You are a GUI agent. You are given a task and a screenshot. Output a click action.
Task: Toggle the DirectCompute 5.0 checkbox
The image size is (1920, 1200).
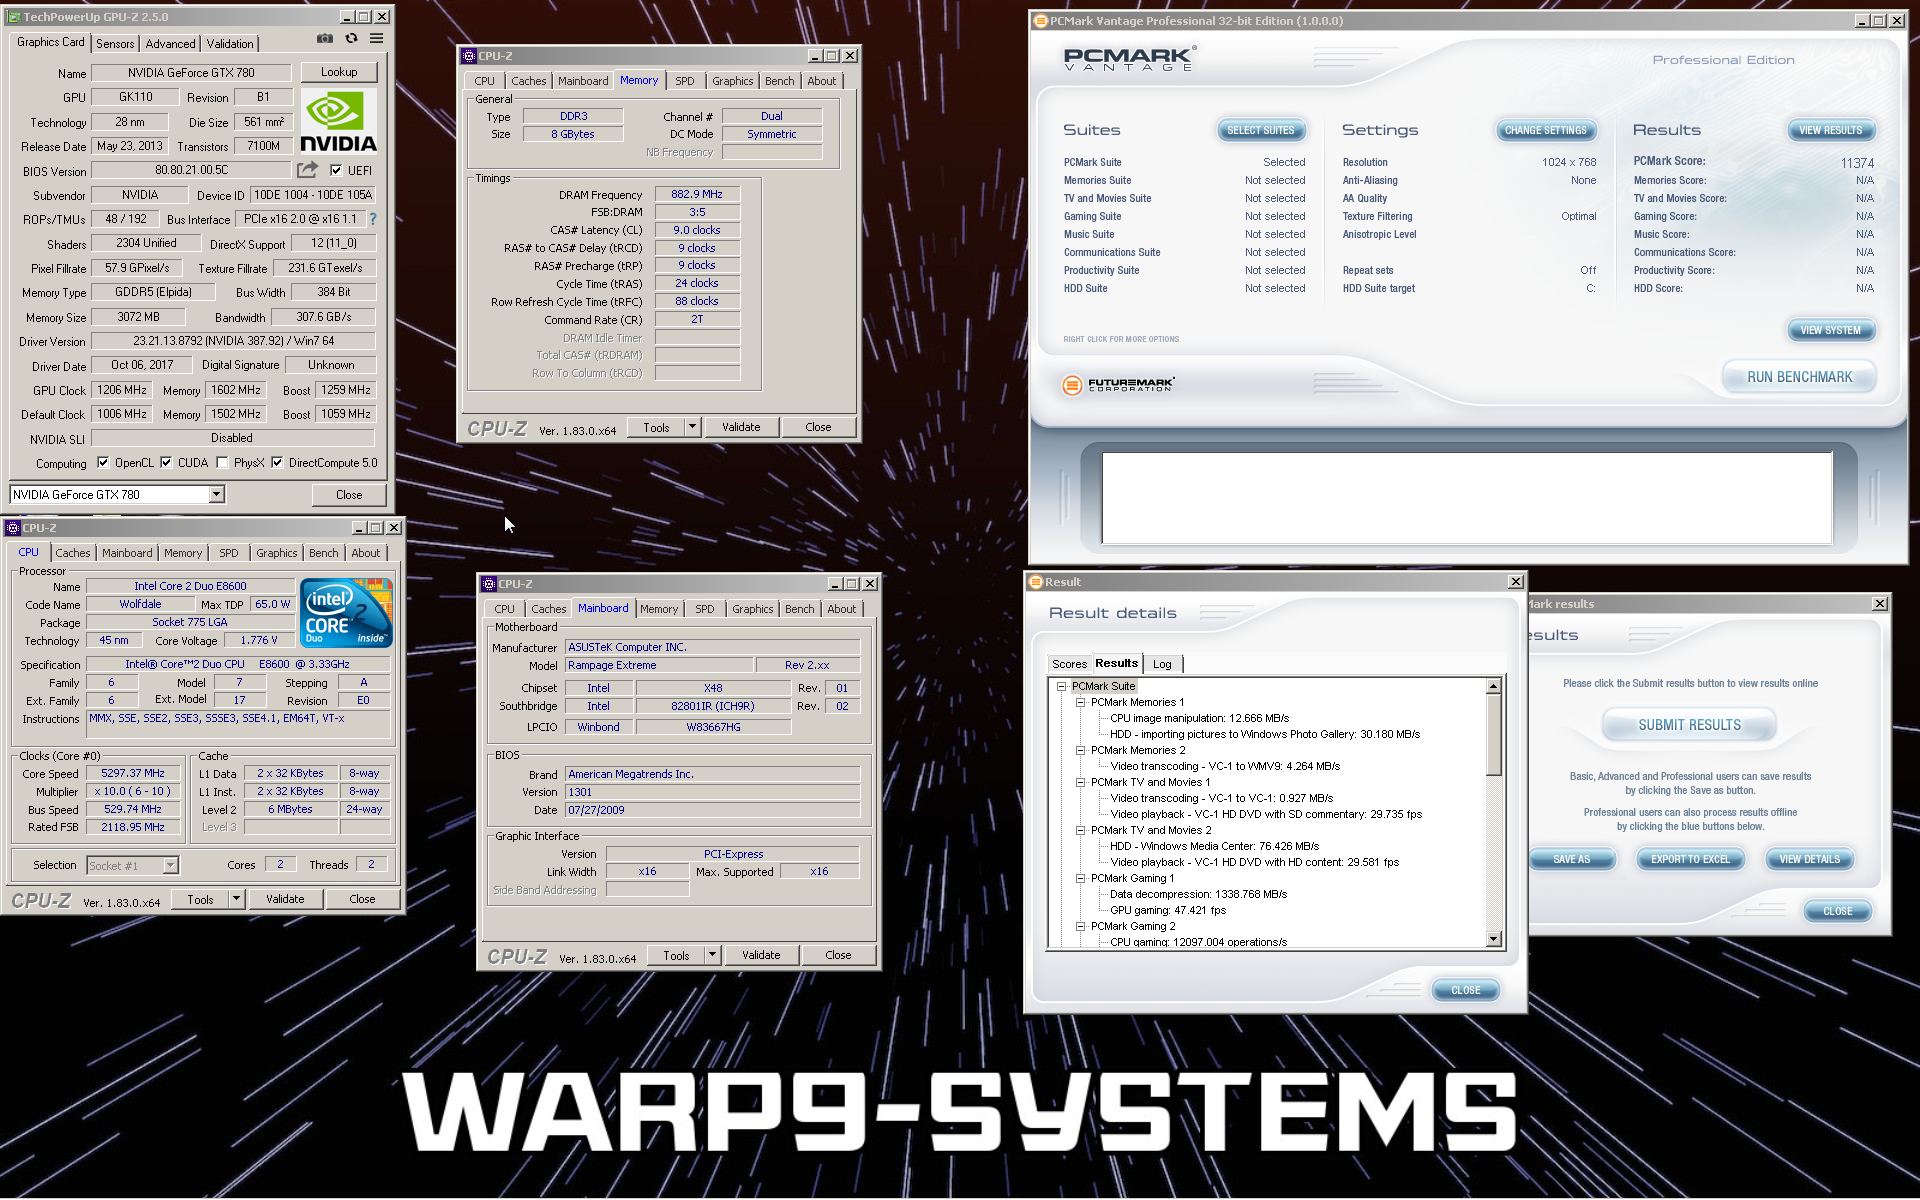click(277, 463)
